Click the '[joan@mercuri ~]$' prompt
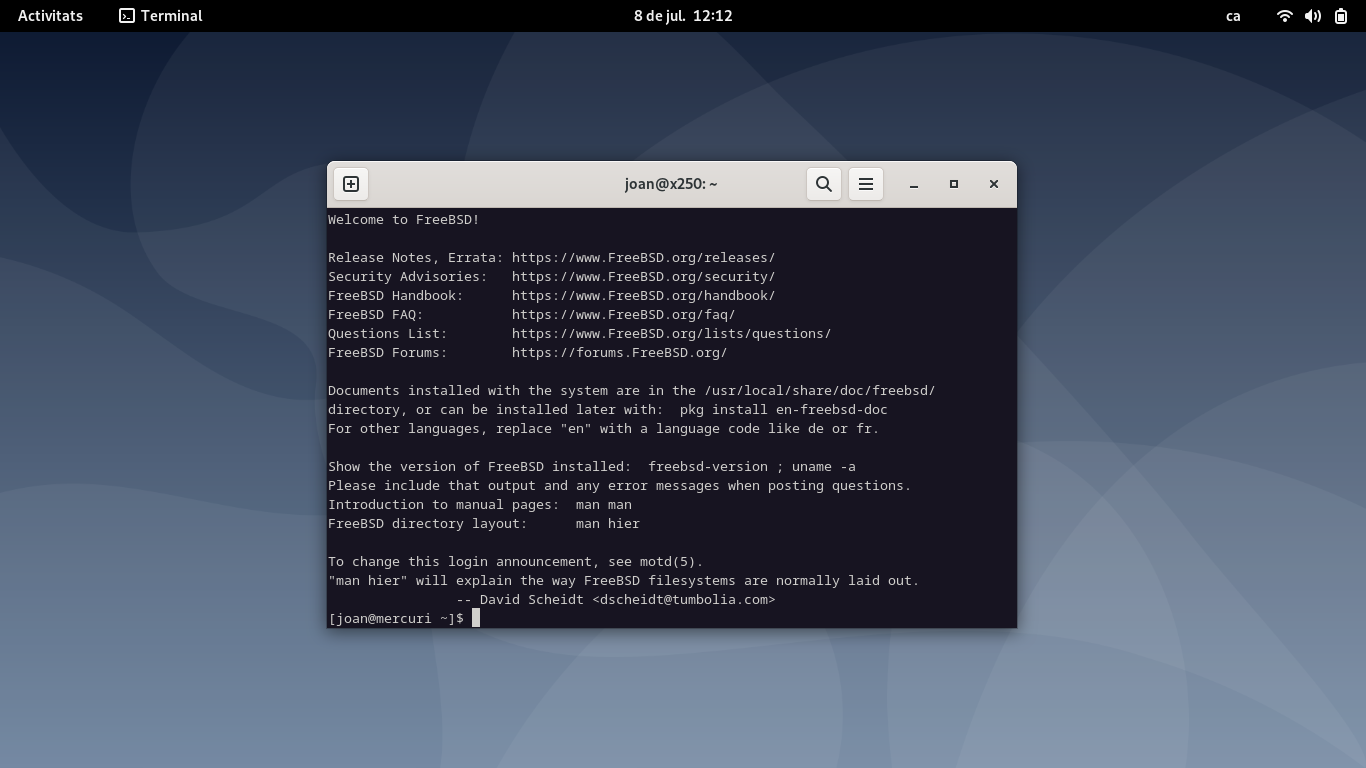Screen dimensions: 1366x768 396,618
